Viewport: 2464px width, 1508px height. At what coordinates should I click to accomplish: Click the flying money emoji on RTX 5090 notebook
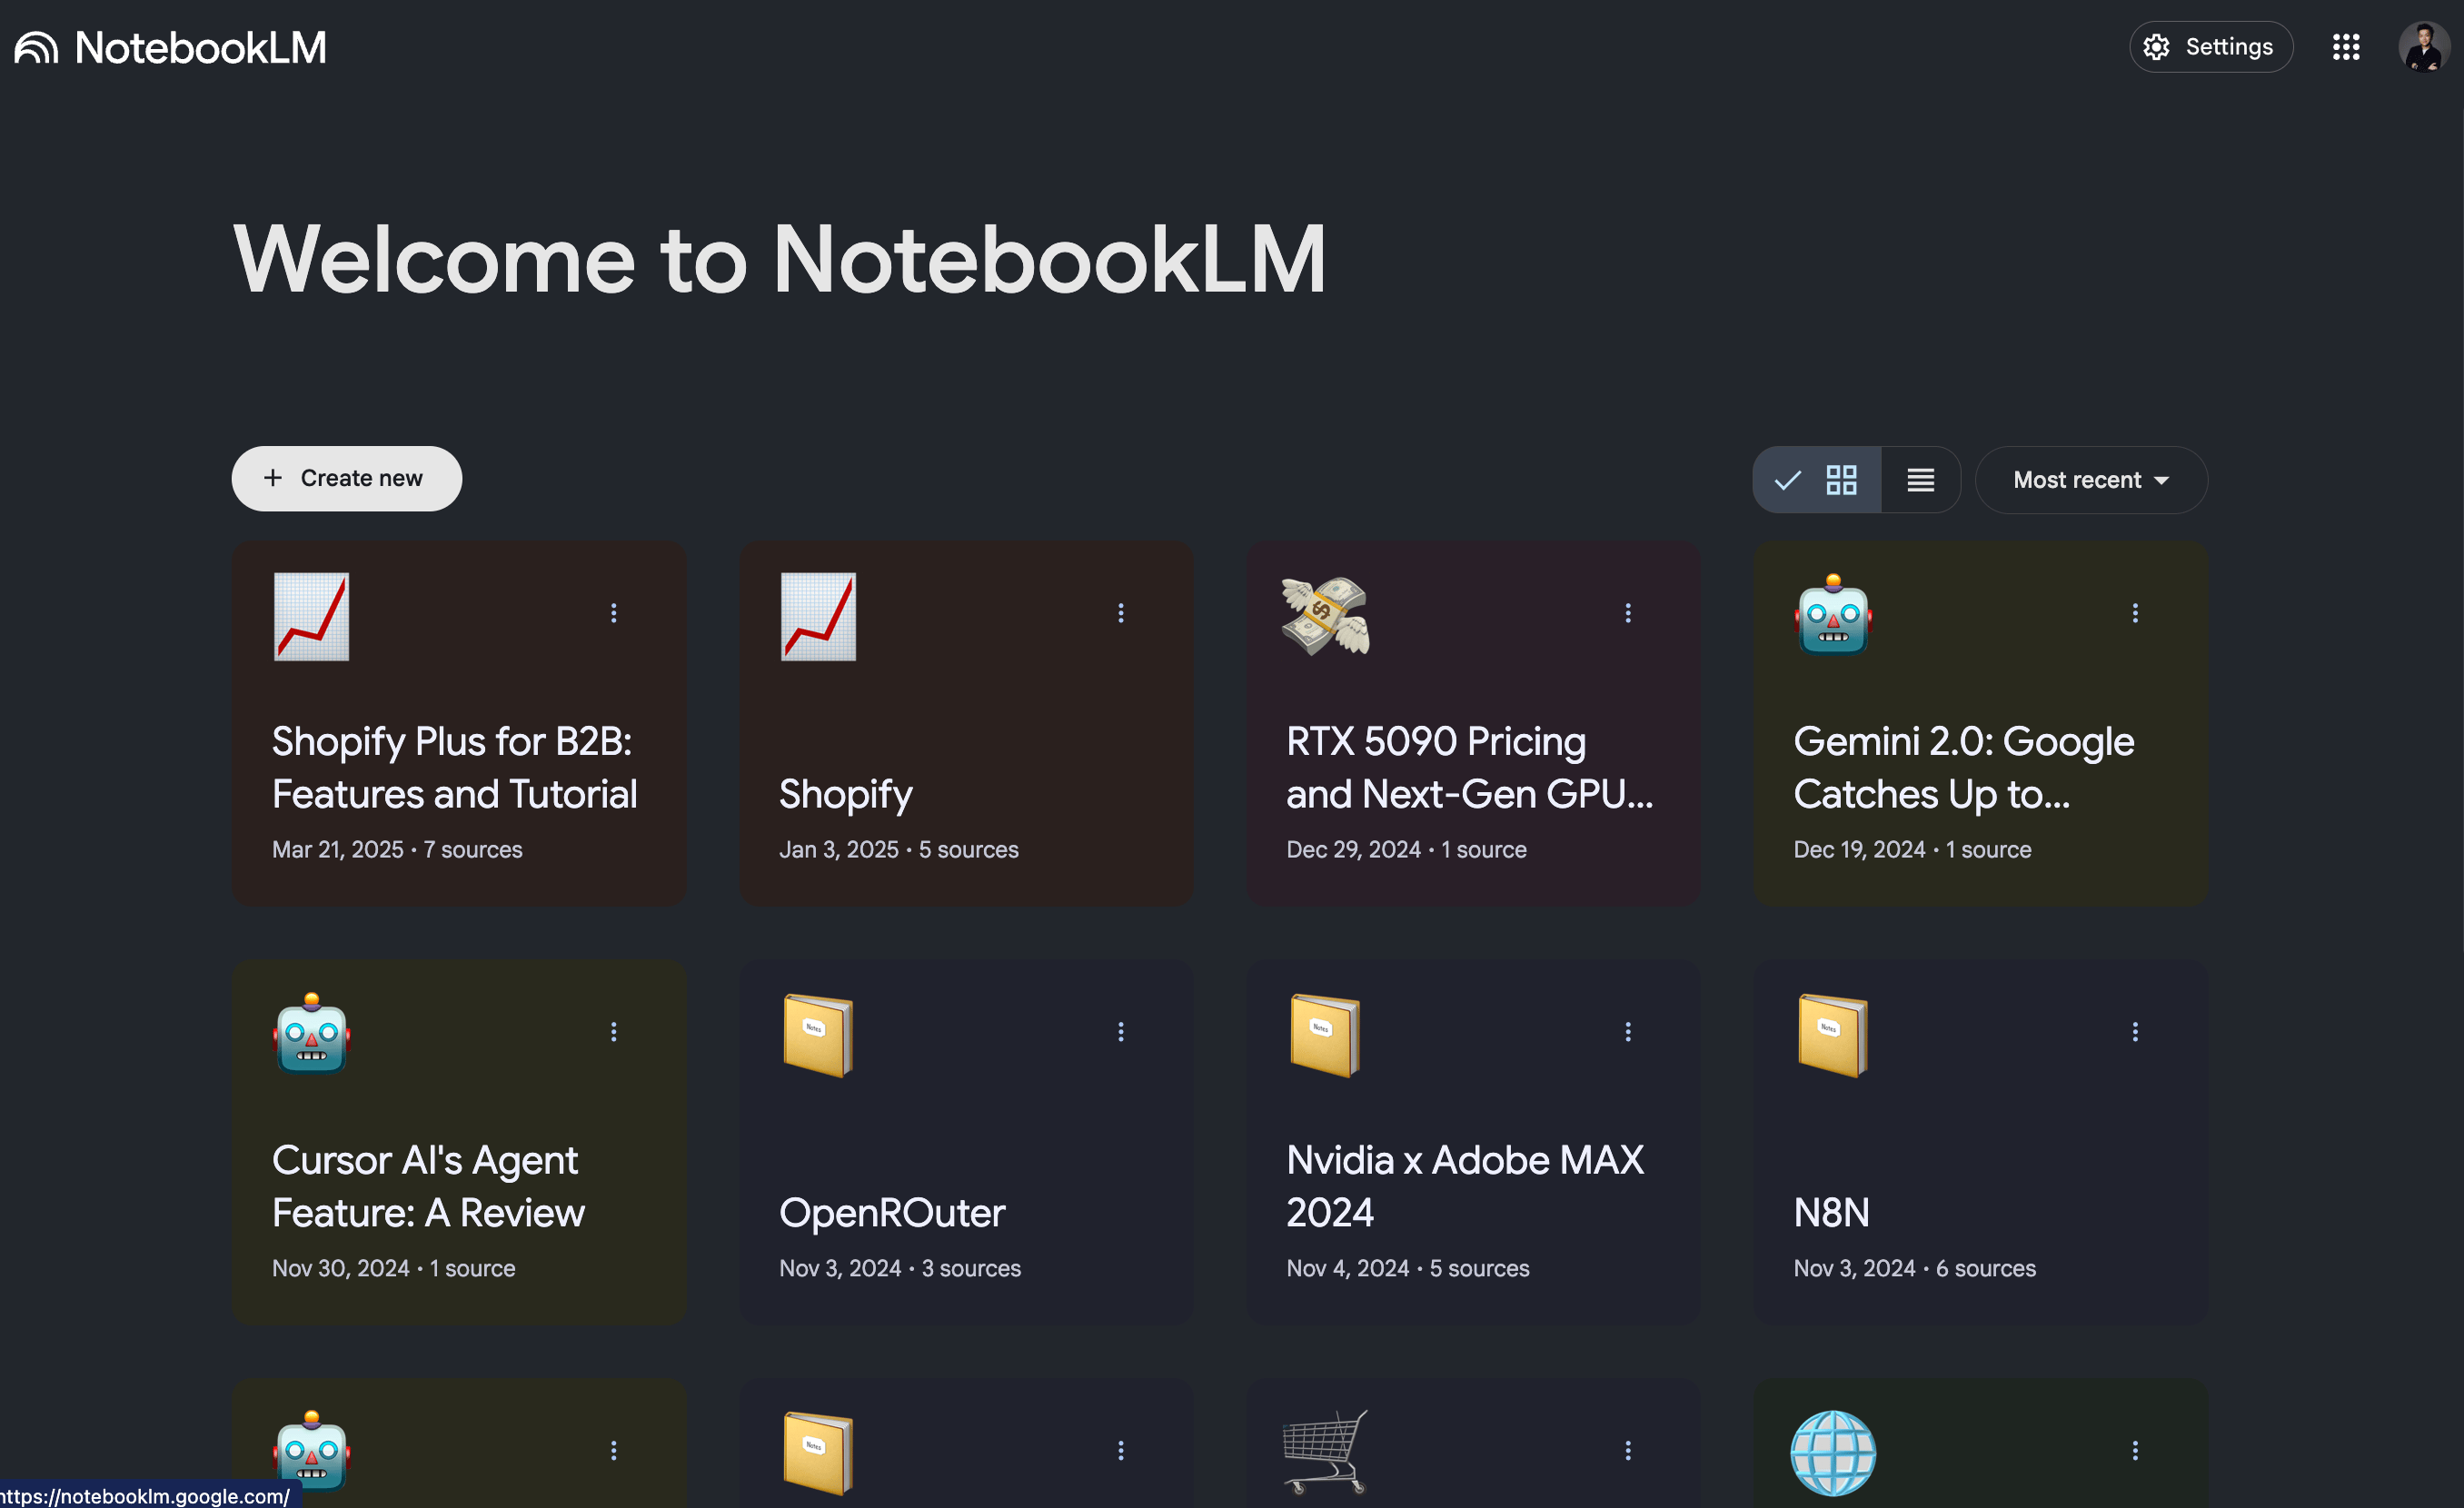[x=1326, y=616]
